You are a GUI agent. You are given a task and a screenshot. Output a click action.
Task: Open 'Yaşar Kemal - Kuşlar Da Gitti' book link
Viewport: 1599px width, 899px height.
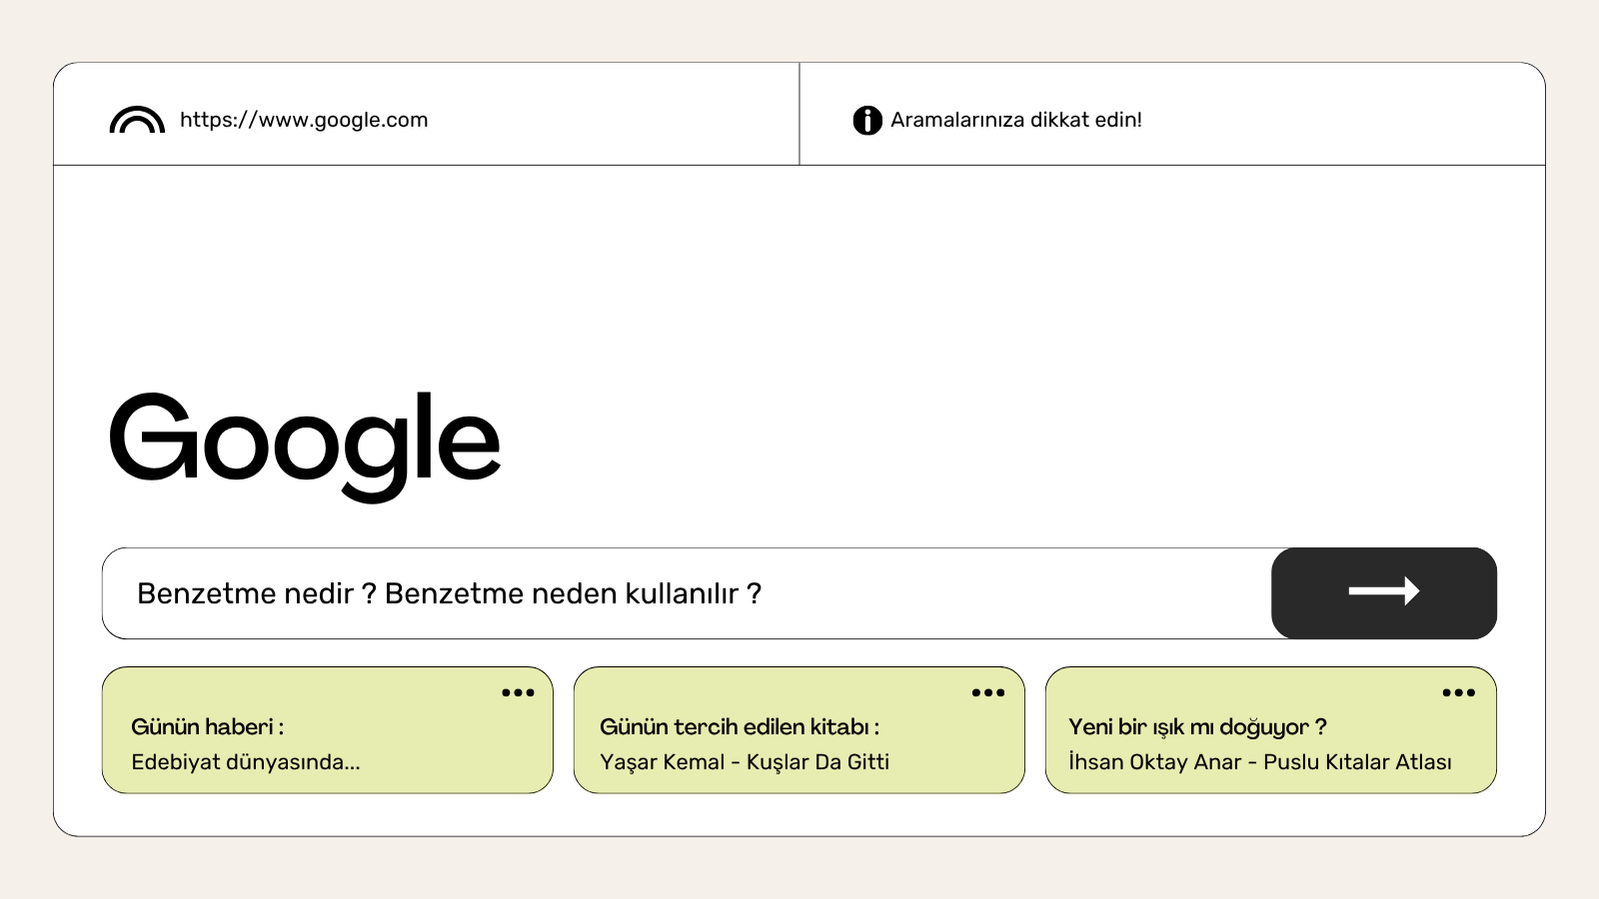(744, 762)
